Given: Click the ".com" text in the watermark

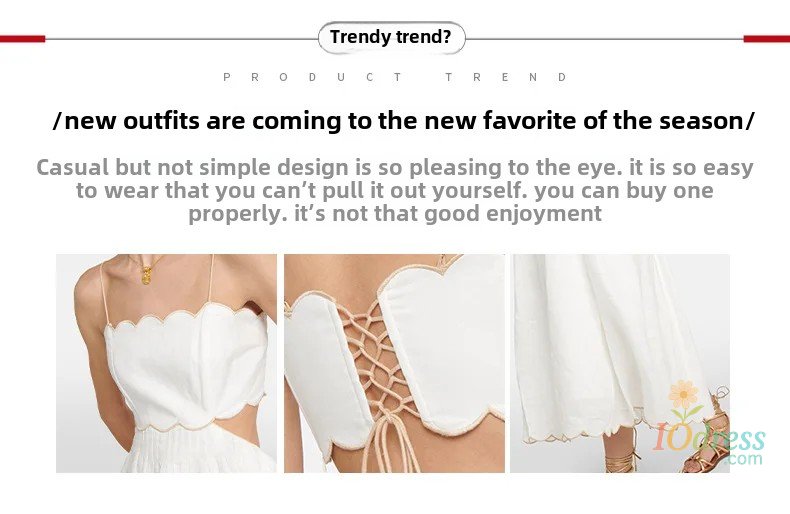Looking at the screenshot, I should [745, 459].
